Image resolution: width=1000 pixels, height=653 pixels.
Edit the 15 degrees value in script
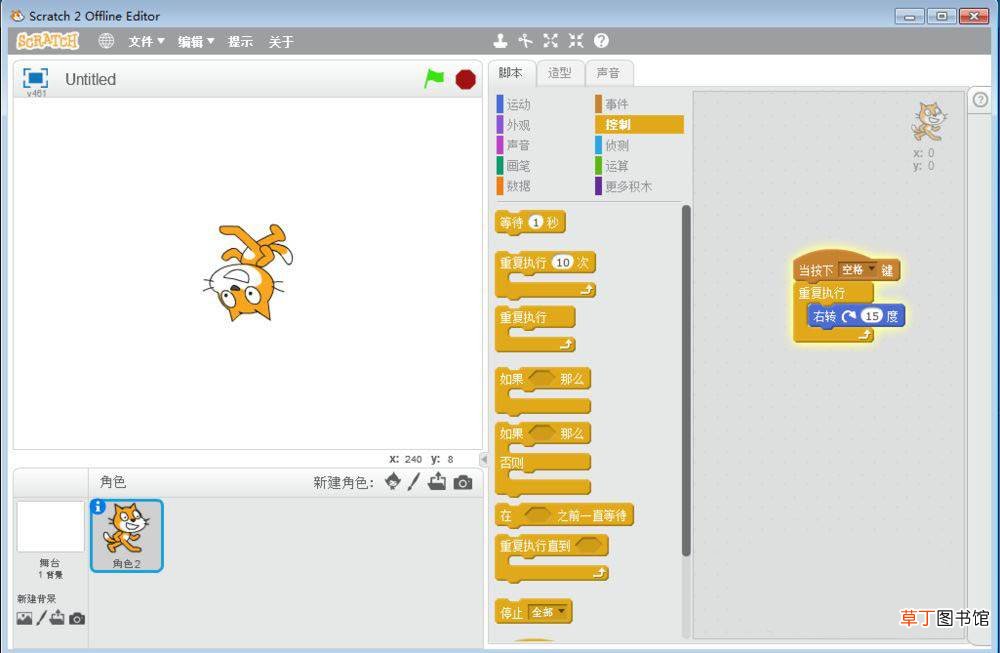tap(872, 316)
